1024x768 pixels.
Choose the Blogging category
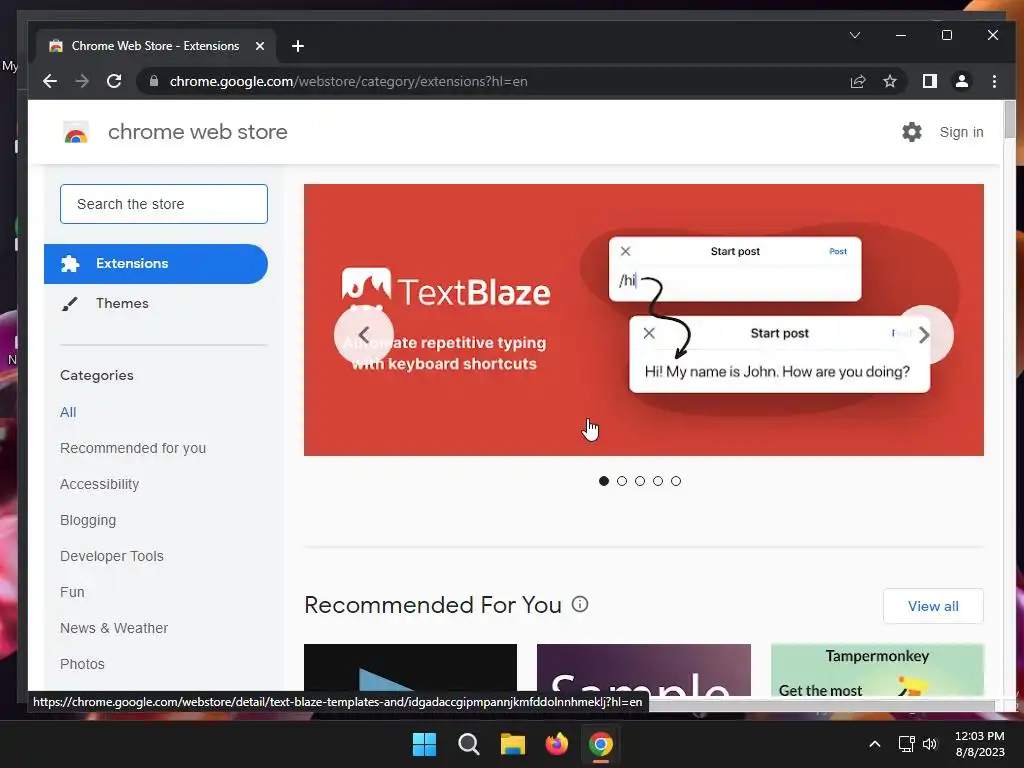(88, 520)
